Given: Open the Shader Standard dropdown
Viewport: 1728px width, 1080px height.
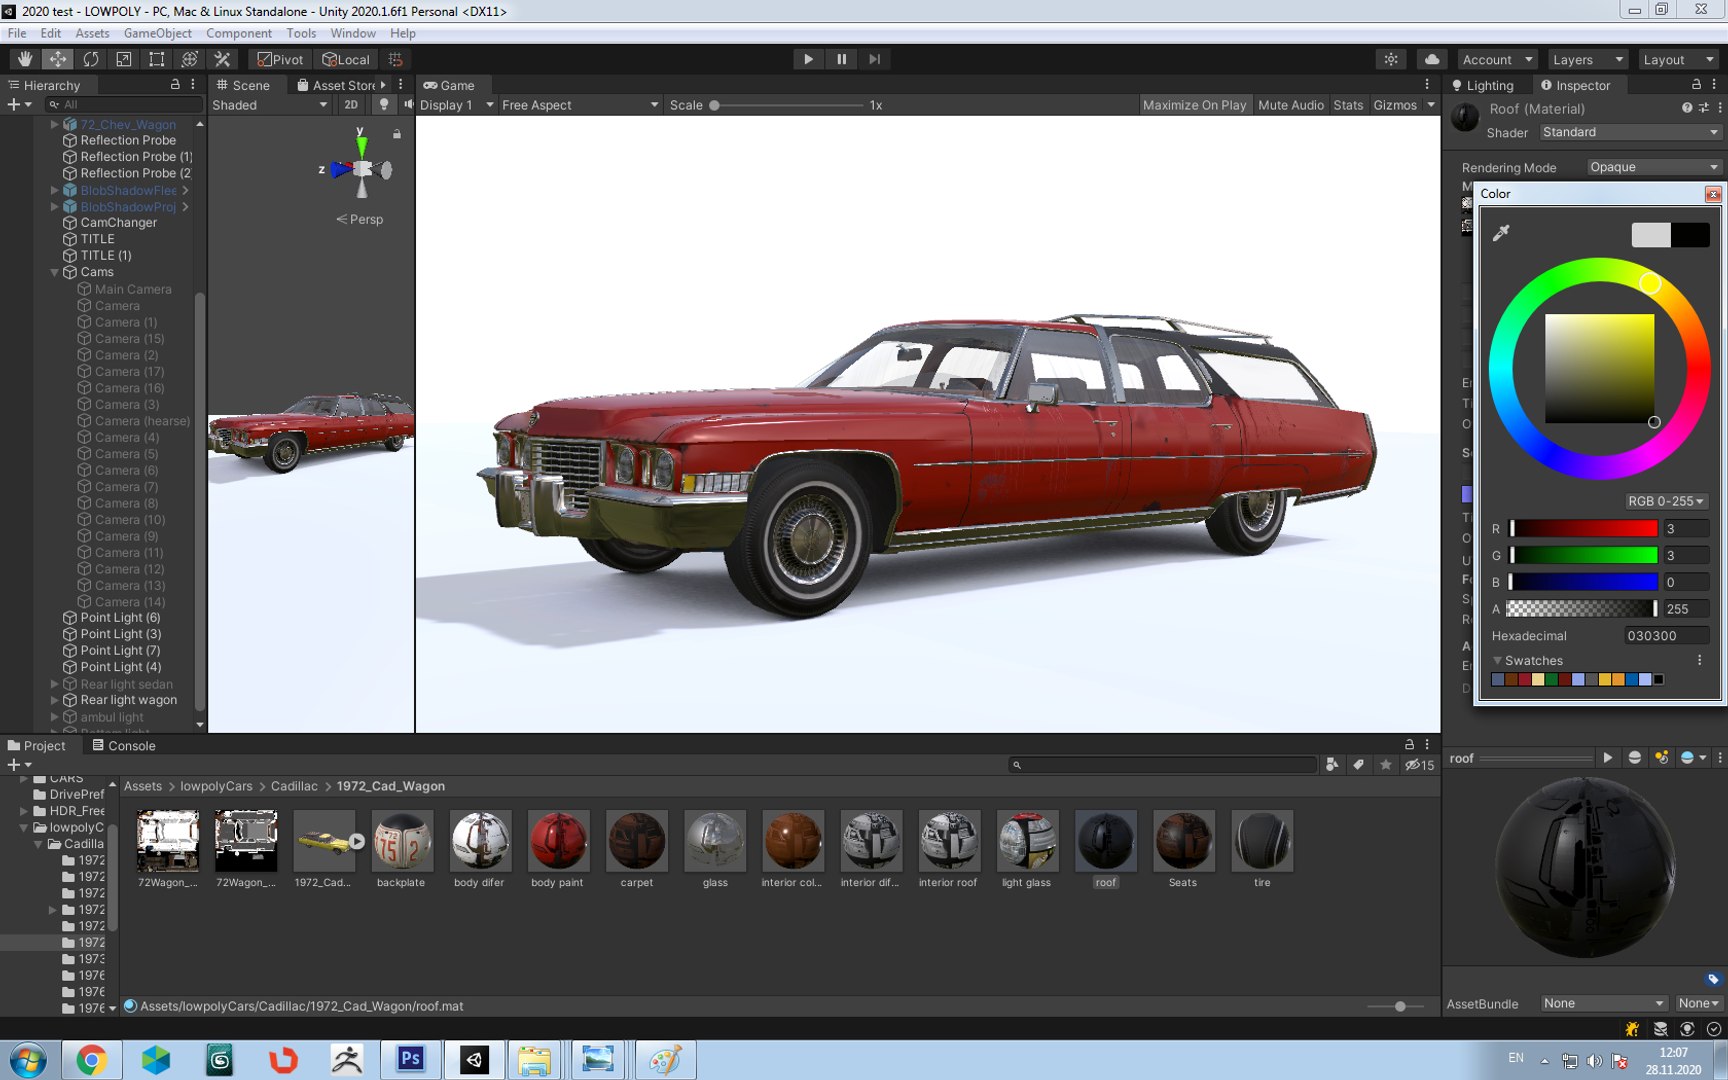Looking at the screenshot, I should point(1630,132).
